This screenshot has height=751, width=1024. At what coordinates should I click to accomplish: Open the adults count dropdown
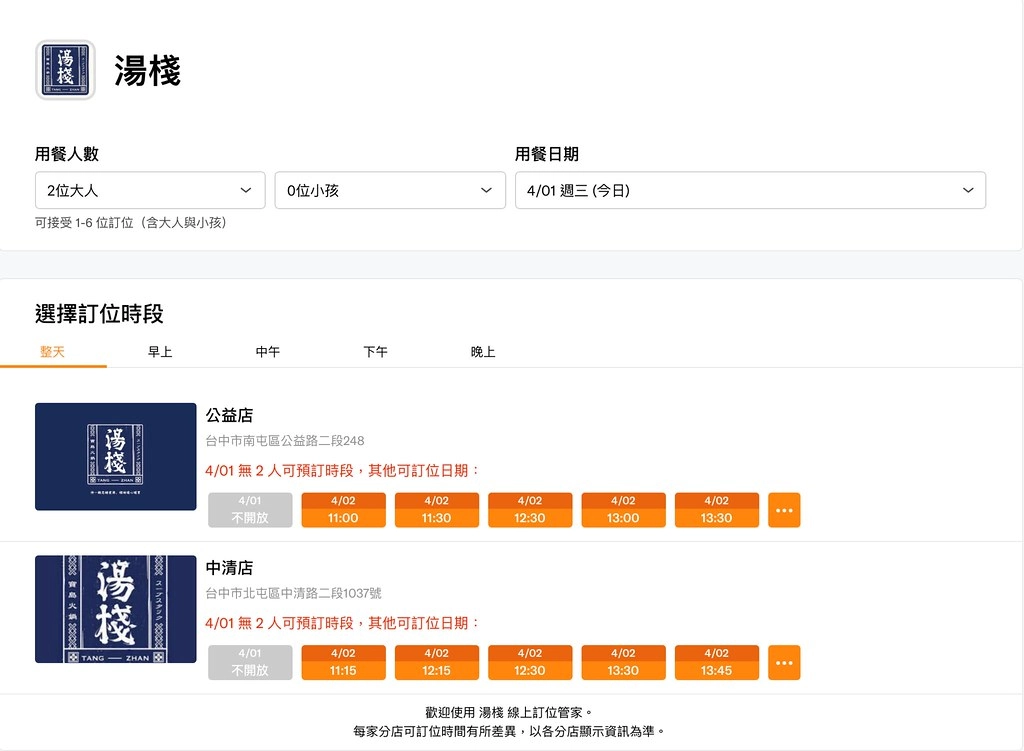click(150, 190)
